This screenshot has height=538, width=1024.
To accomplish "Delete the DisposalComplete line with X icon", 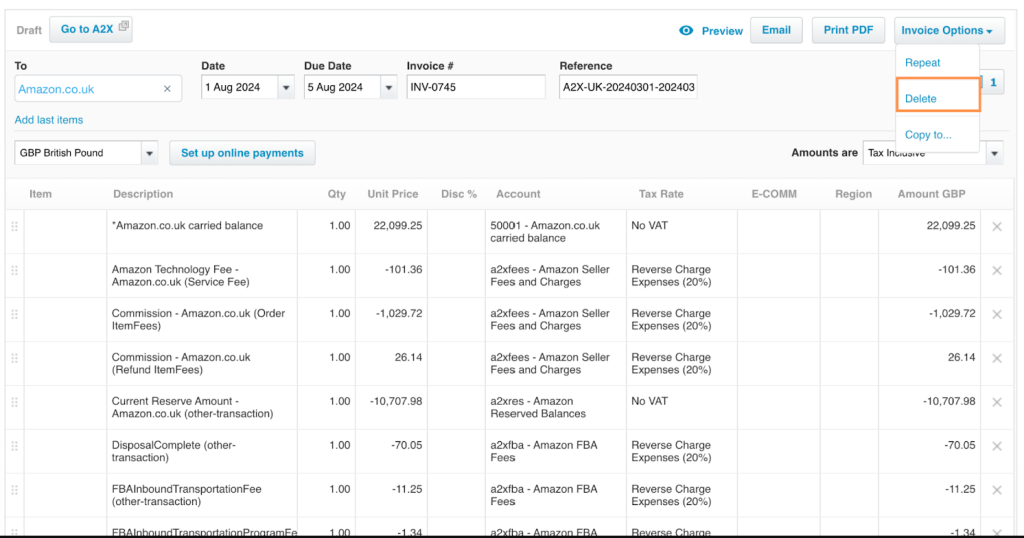I will point(996,446).
